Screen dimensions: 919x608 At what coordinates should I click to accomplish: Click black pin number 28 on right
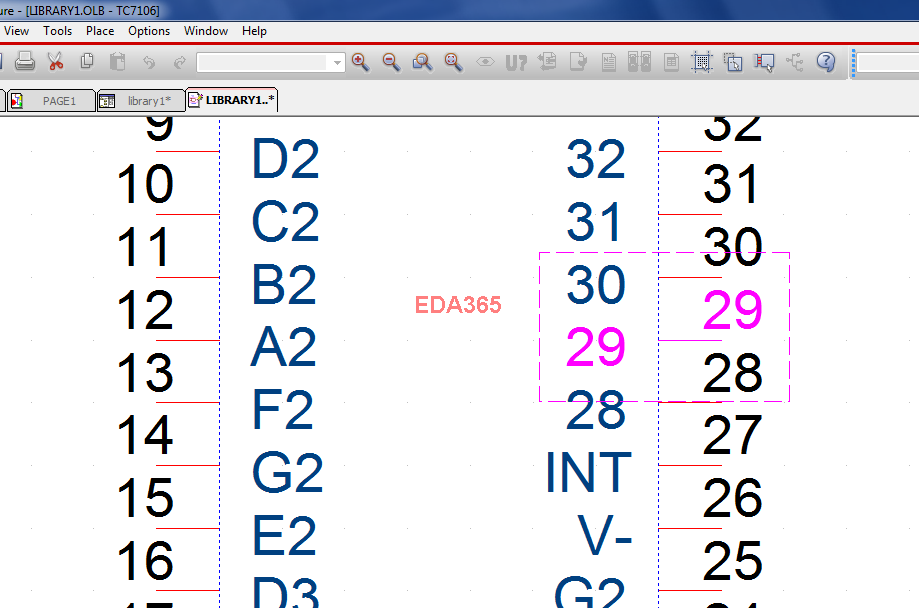[733, 372]
